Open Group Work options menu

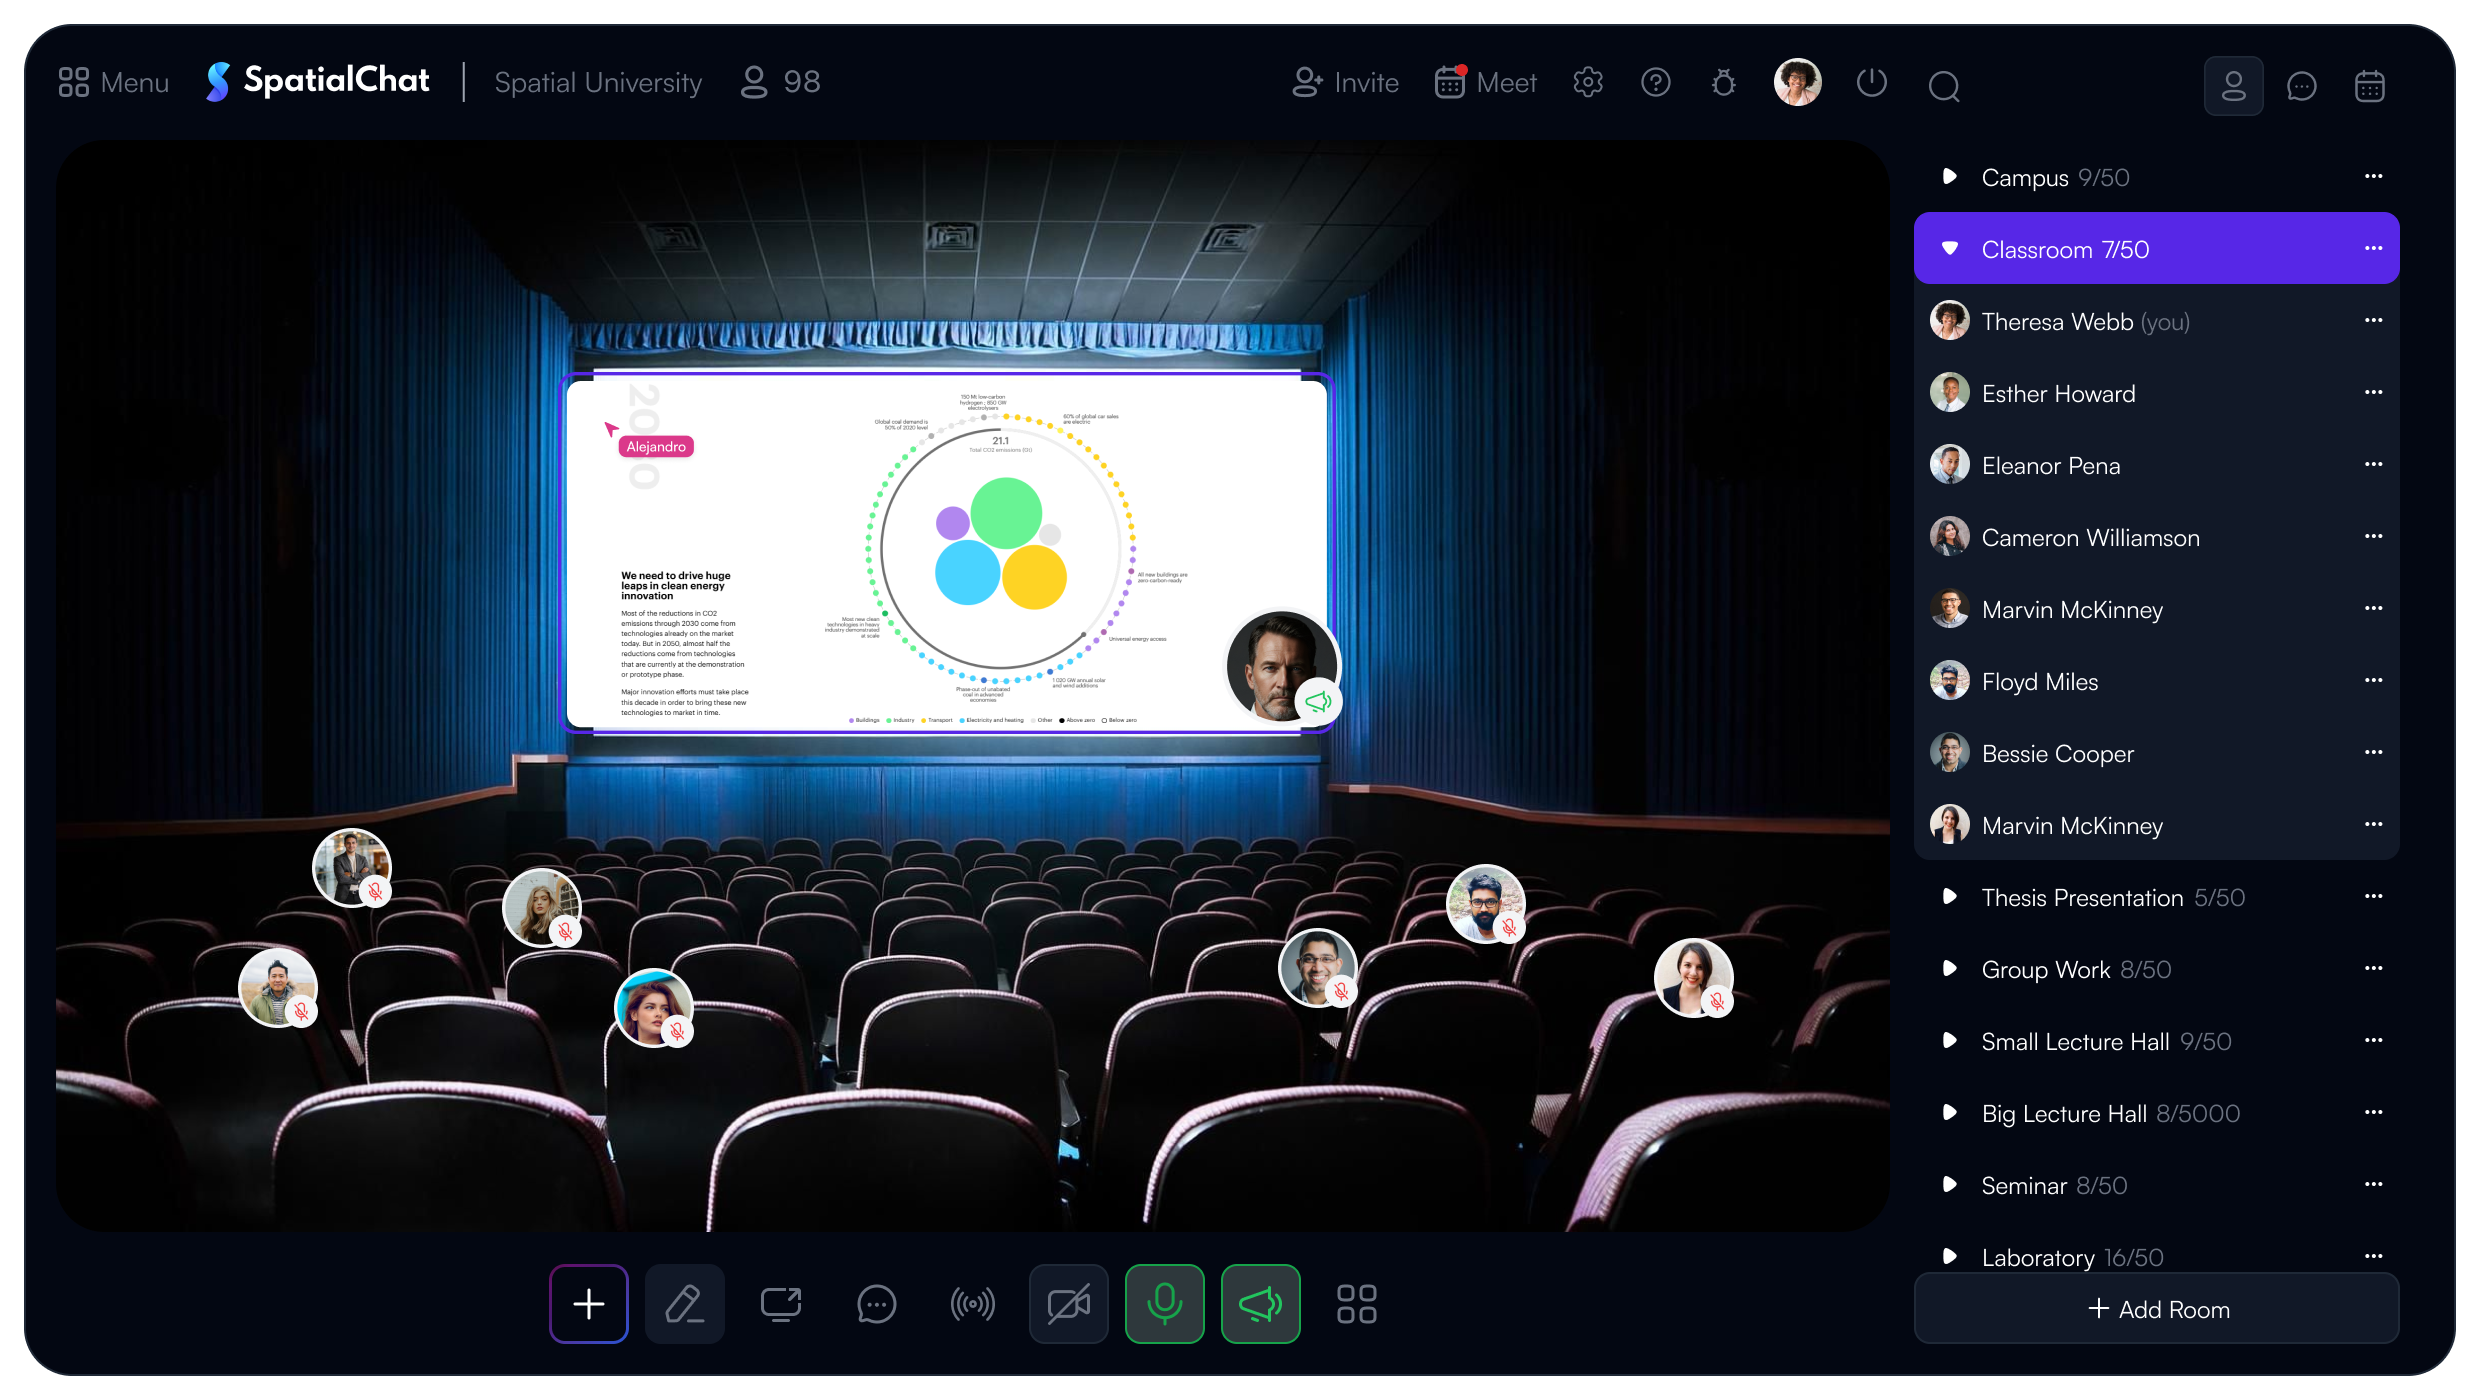click(x=2374, y=968)
